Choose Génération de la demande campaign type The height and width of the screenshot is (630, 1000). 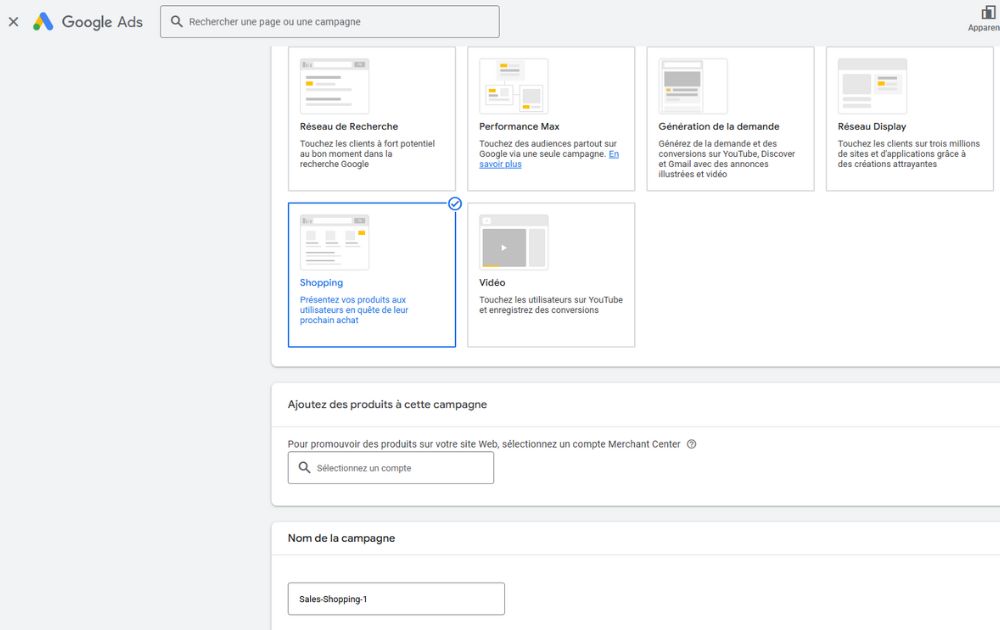730,119
